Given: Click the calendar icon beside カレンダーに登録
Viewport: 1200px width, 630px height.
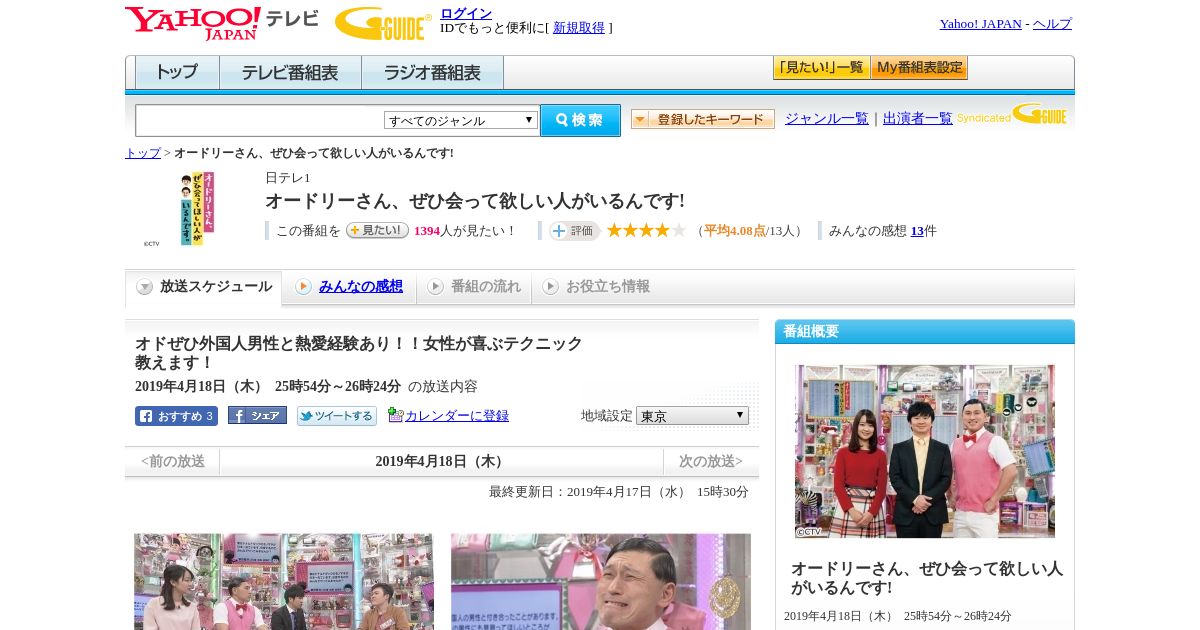Looking at the screenshot, I should (395, 415).
